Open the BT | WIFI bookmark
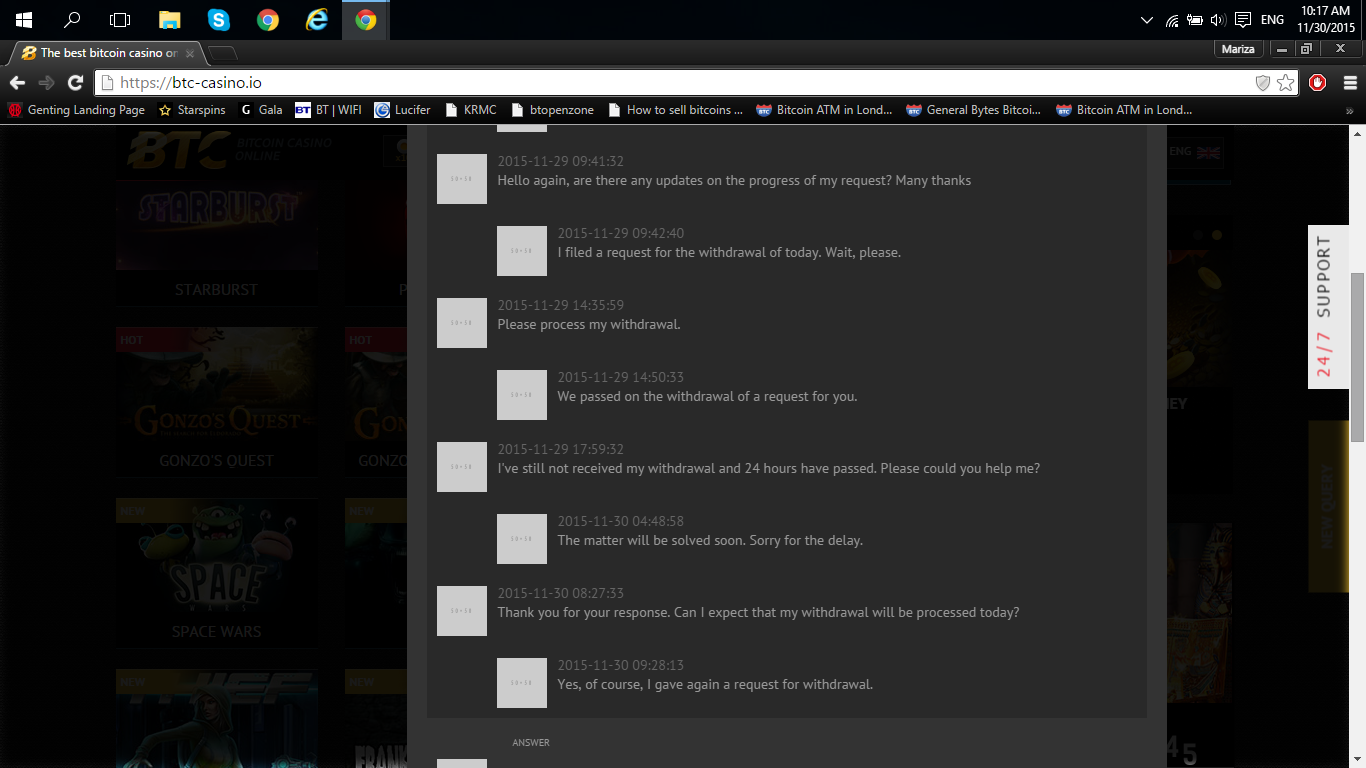Screen dimensions: 1366x768 (x=328, y=110)
